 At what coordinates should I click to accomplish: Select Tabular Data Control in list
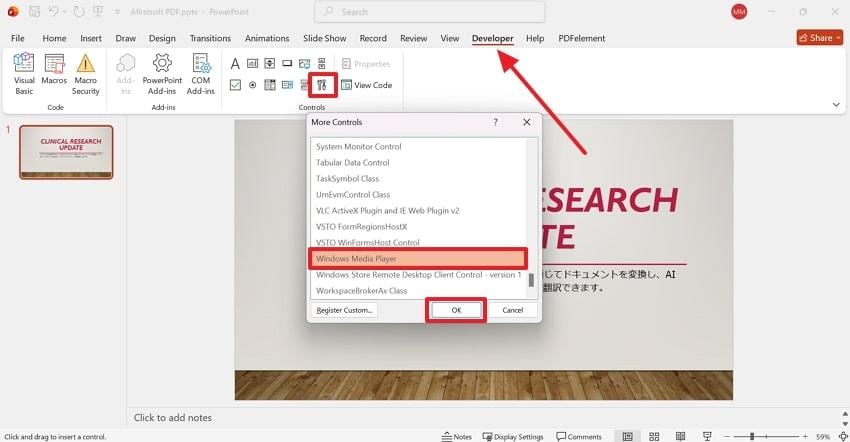coord(418,162)
